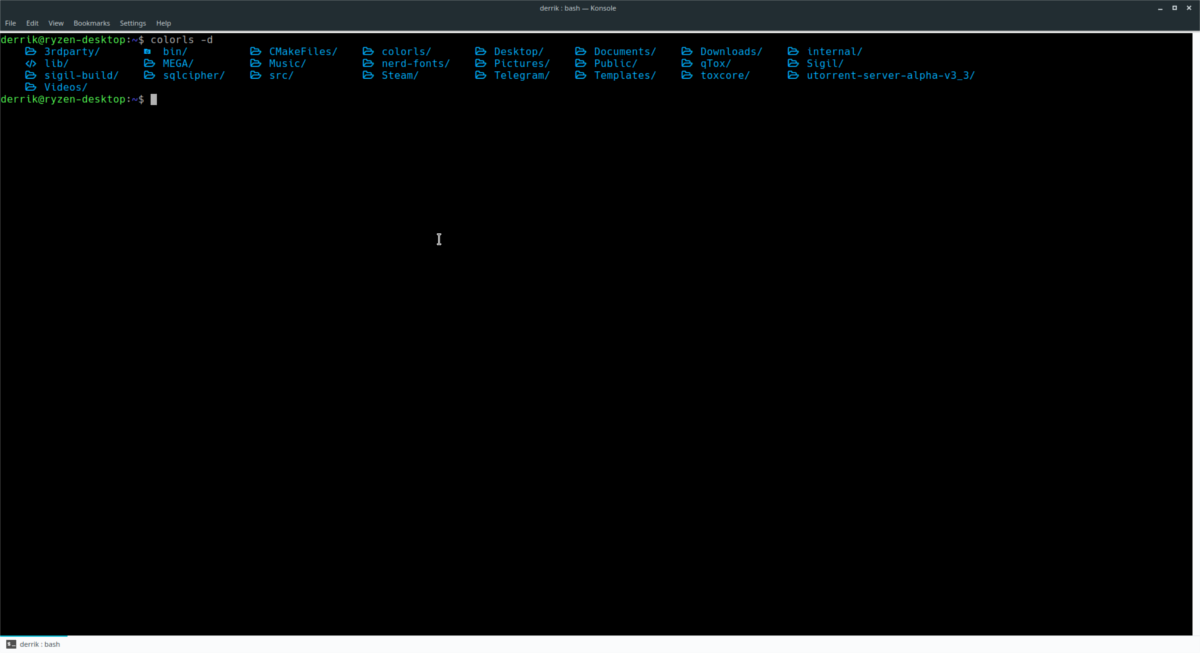Click the 'CMakeFiles/' directory name

[303, 52]
